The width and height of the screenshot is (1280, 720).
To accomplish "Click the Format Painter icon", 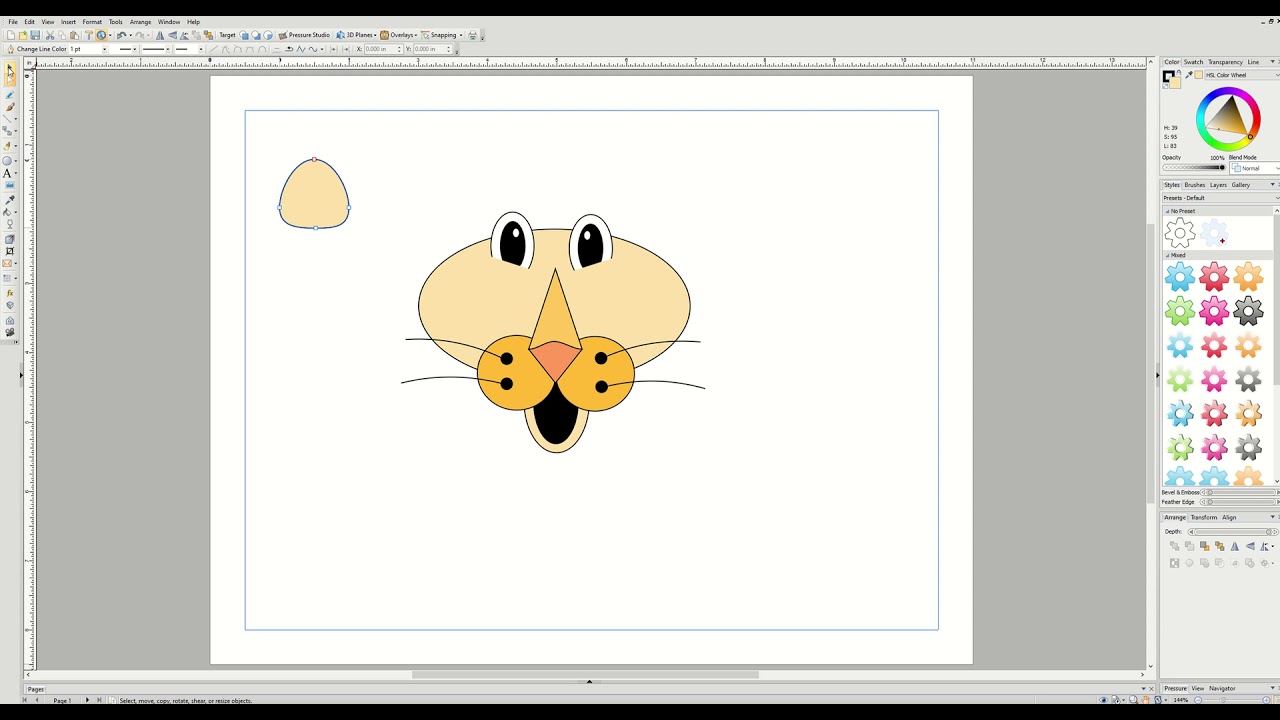I will [x=89, y=35].
